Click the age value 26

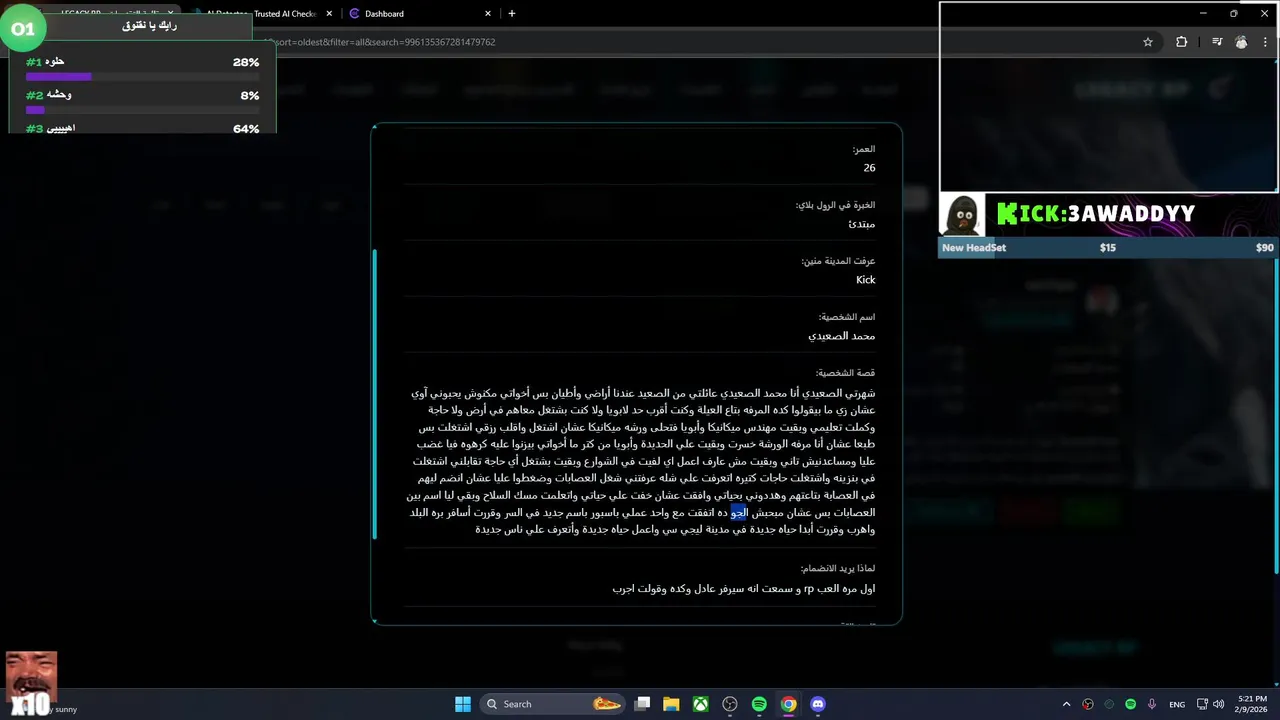coord(869,168)
